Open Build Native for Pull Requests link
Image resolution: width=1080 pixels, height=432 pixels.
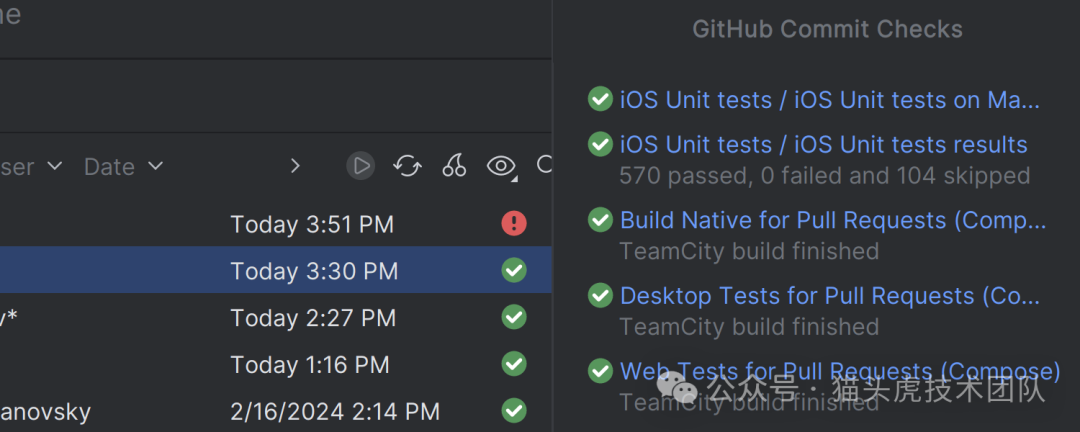[832, 220]
